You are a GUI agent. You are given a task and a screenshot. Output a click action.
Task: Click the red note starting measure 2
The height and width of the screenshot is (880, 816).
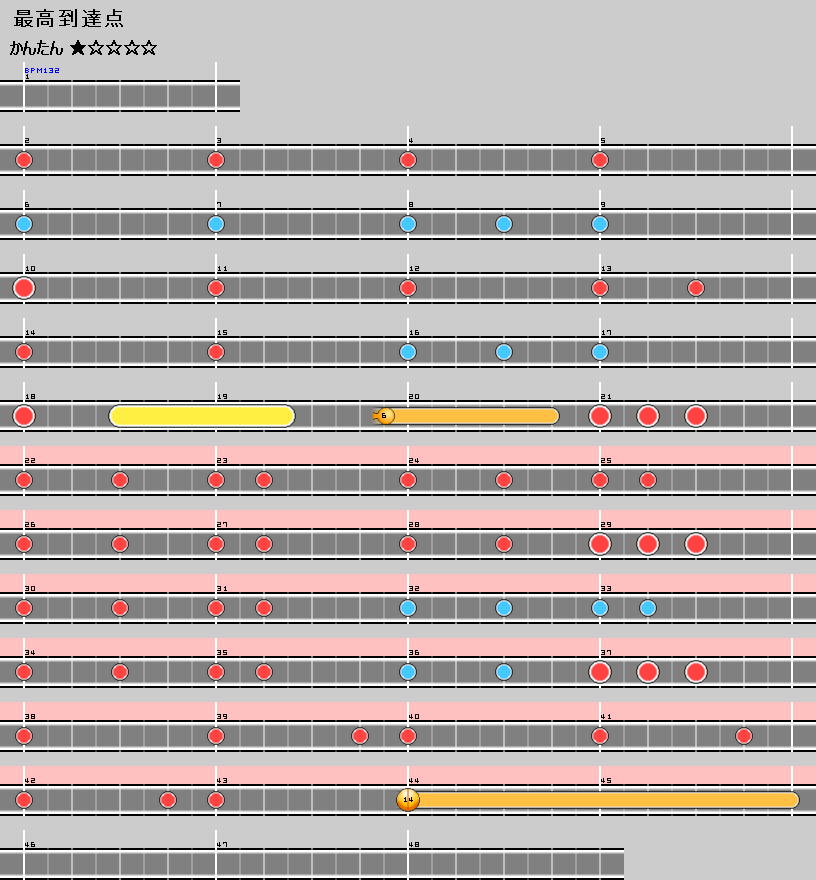(24, 160)
